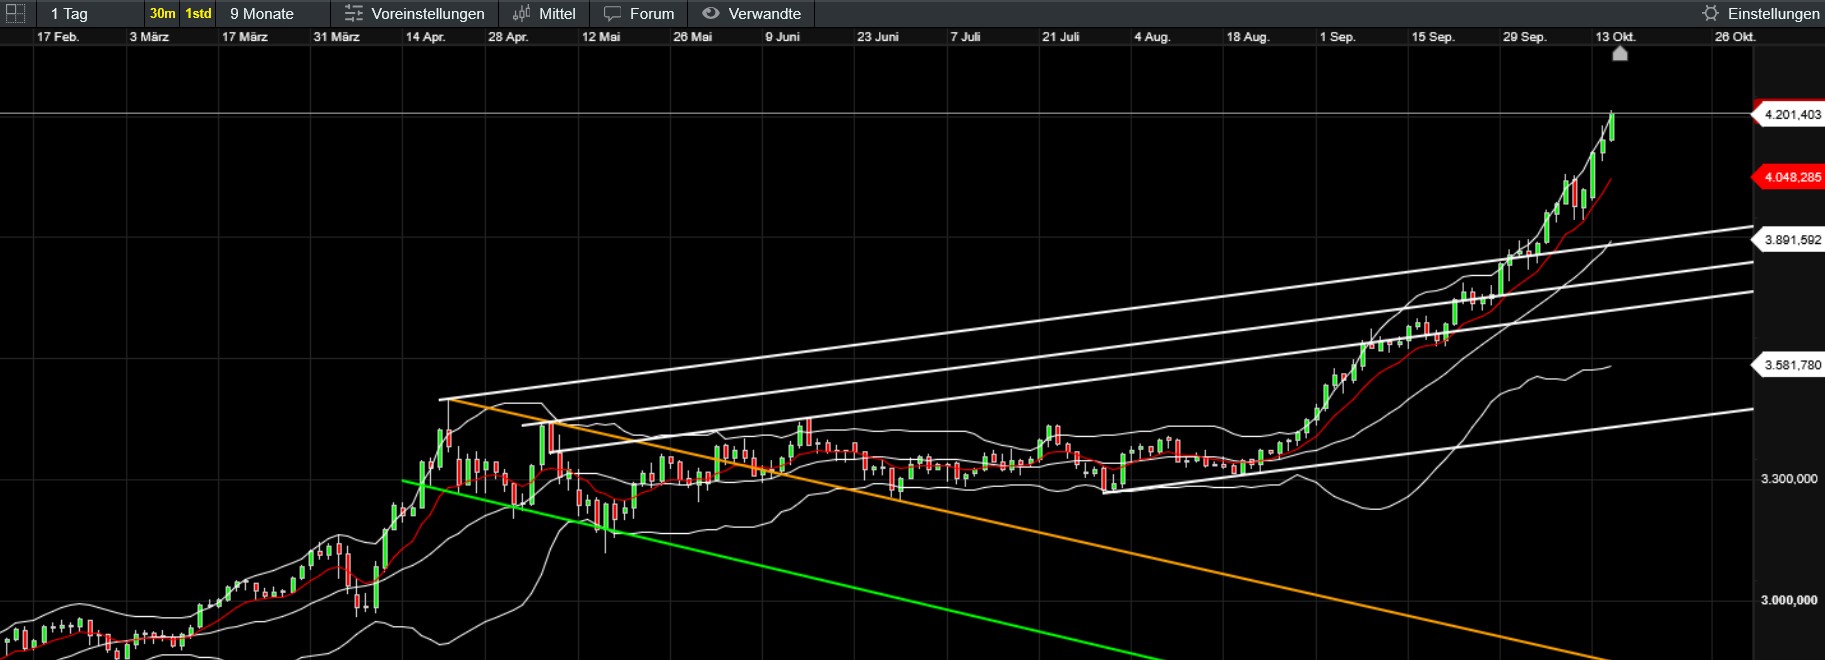Click the 3.891,592 price label
This screenshot has height=660, width=1825.
(1791, 240)
